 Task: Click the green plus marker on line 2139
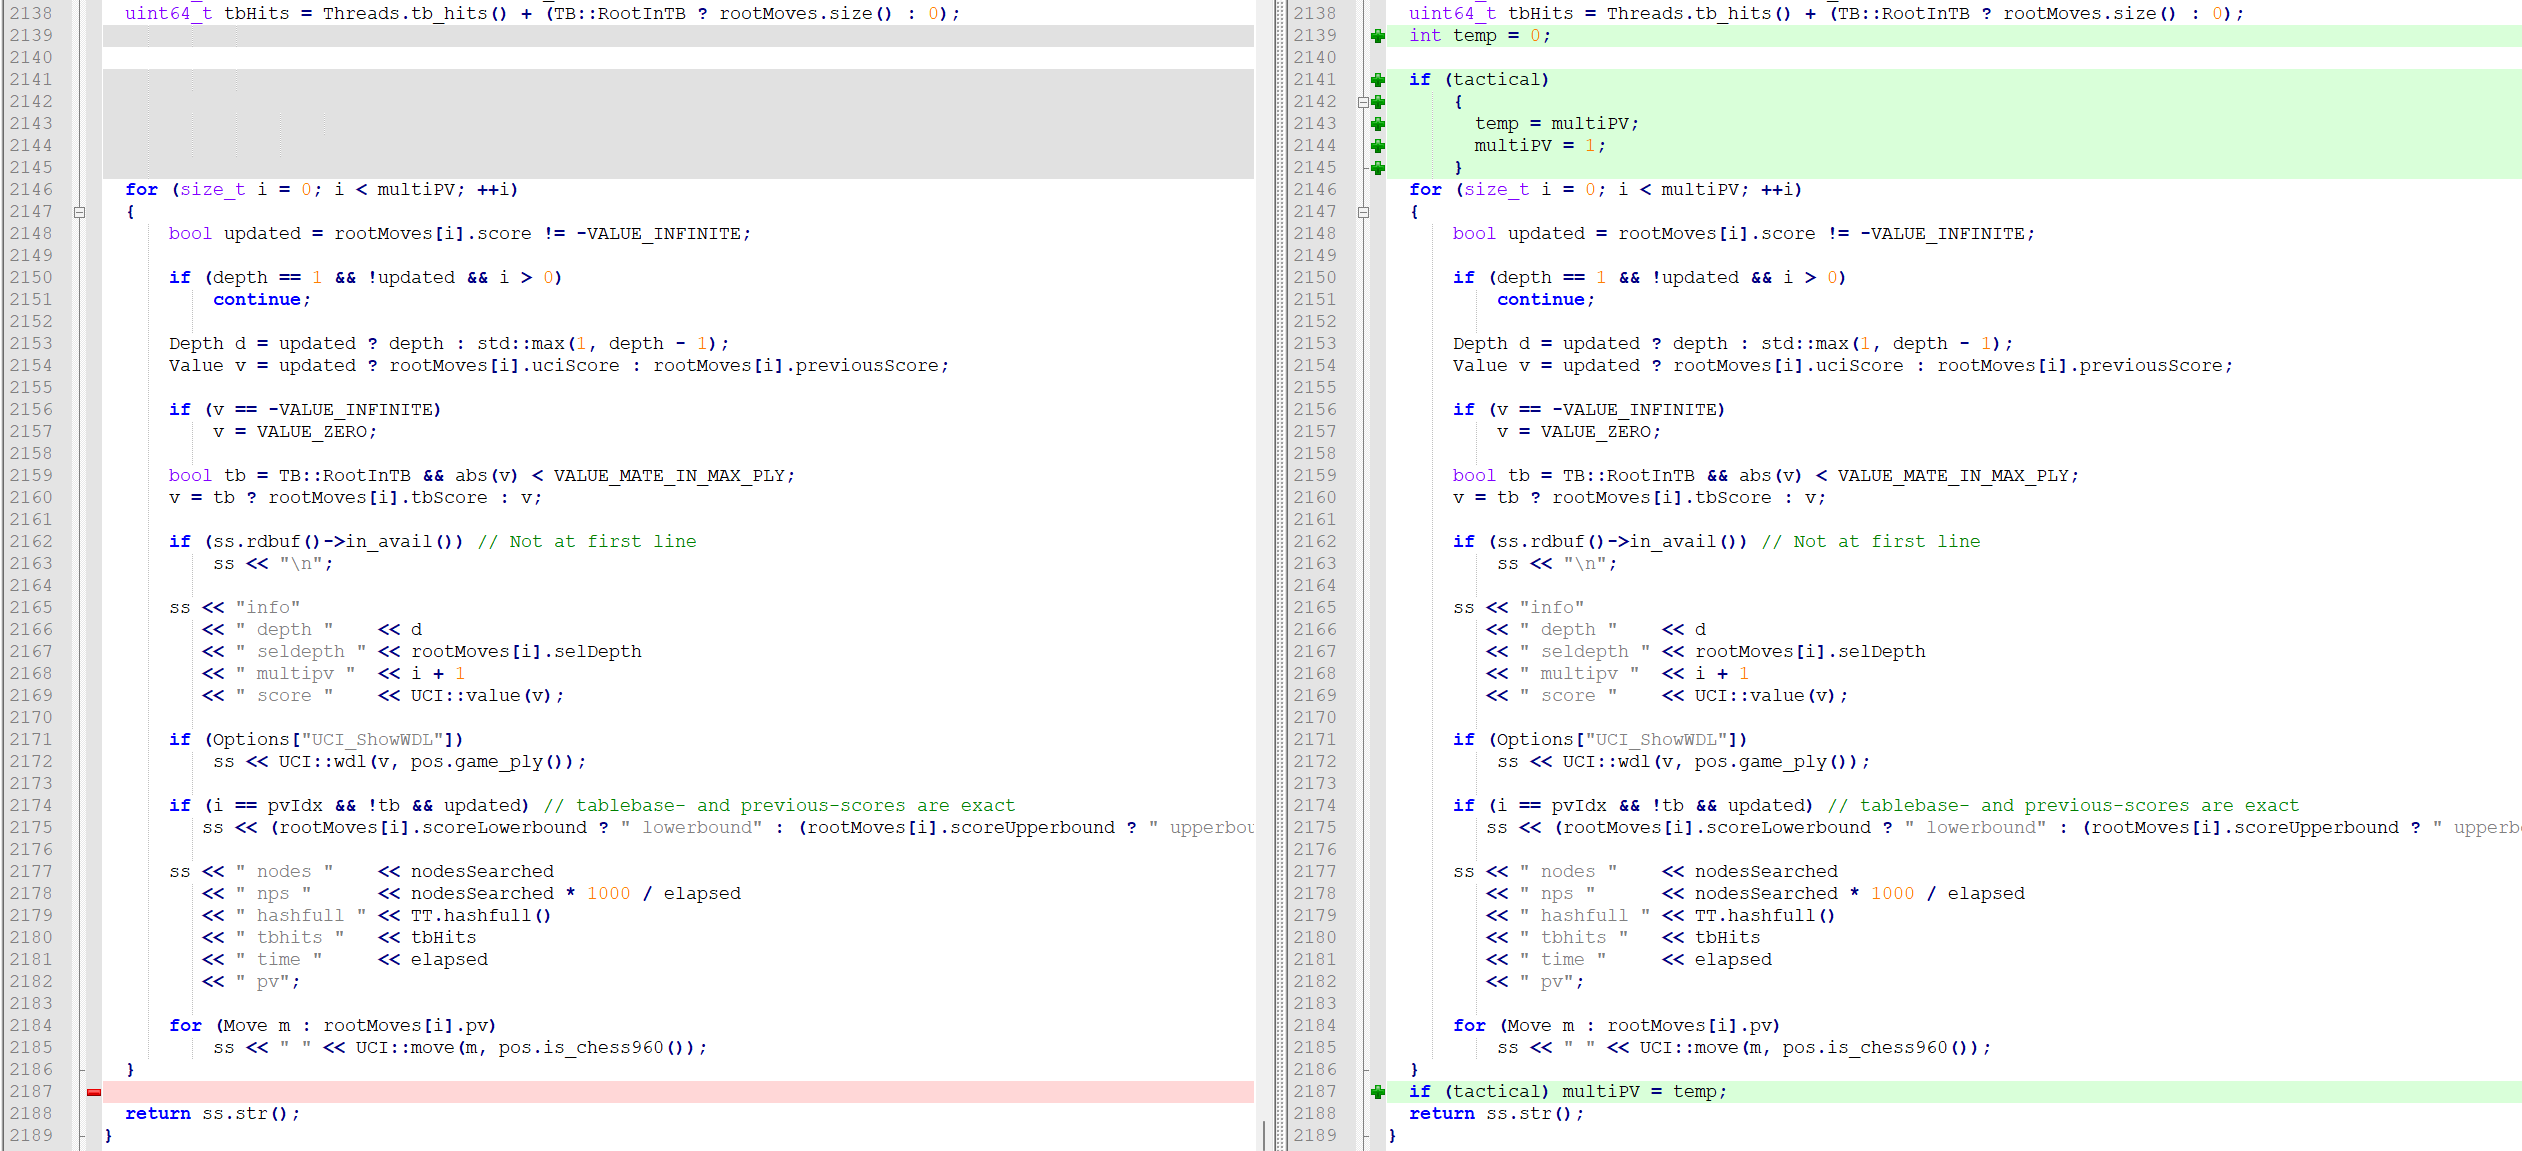click(x=1378, y=36)
